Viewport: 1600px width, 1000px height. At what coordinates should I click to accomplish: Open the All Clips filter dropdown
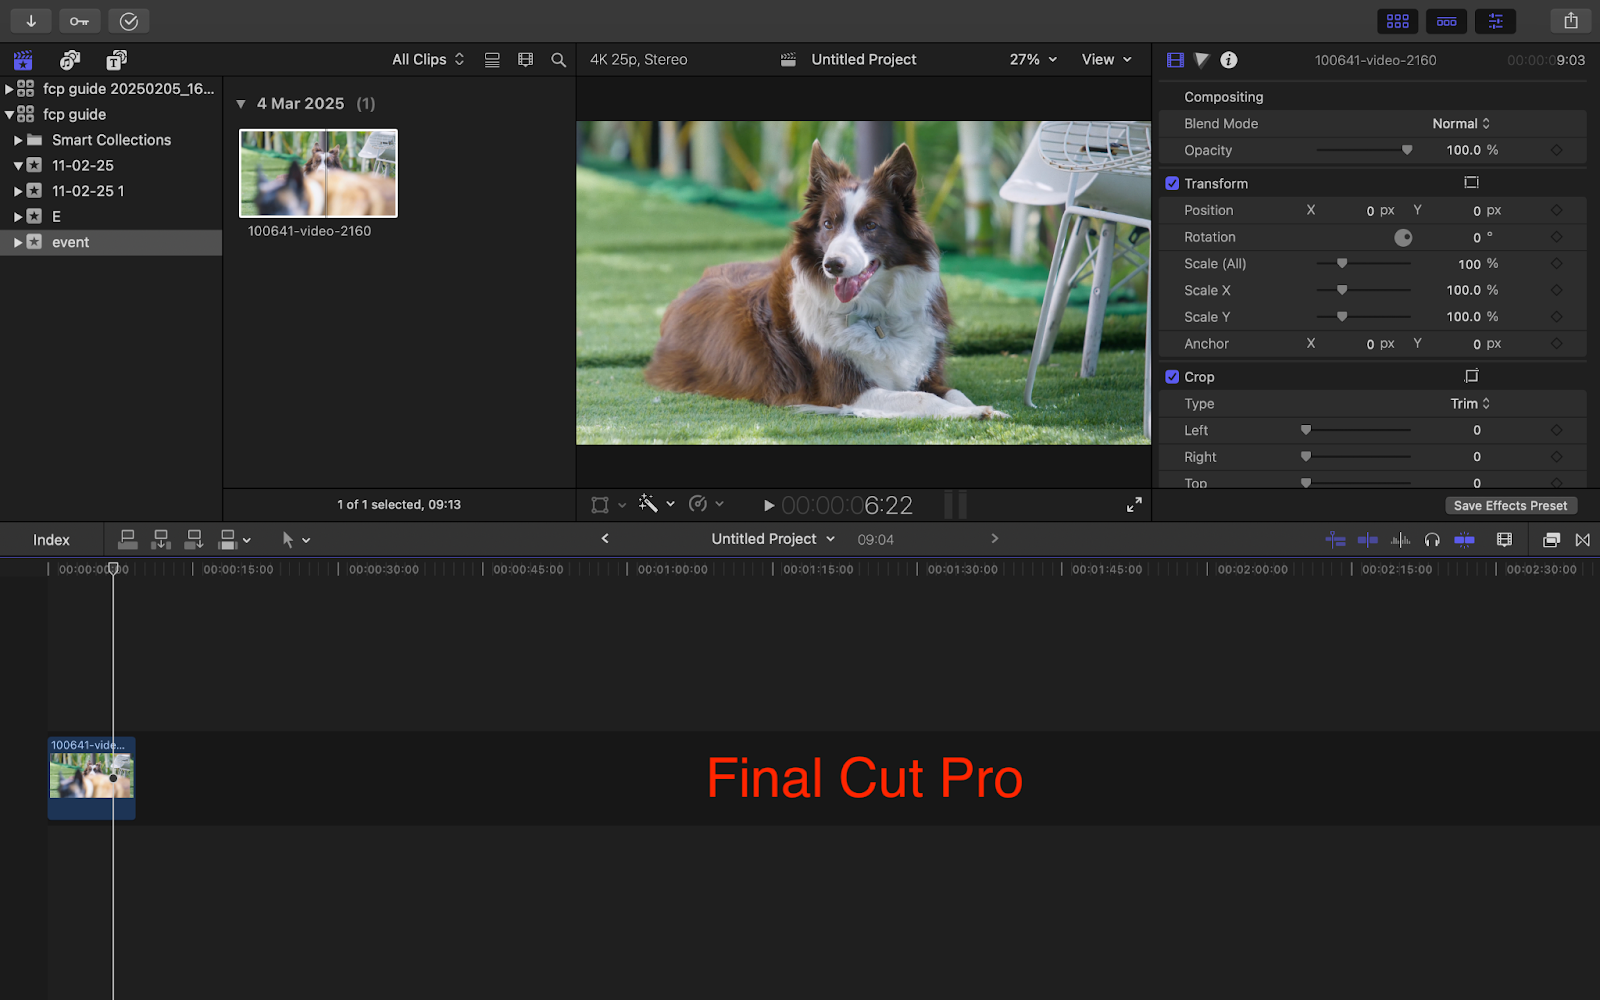428,60
